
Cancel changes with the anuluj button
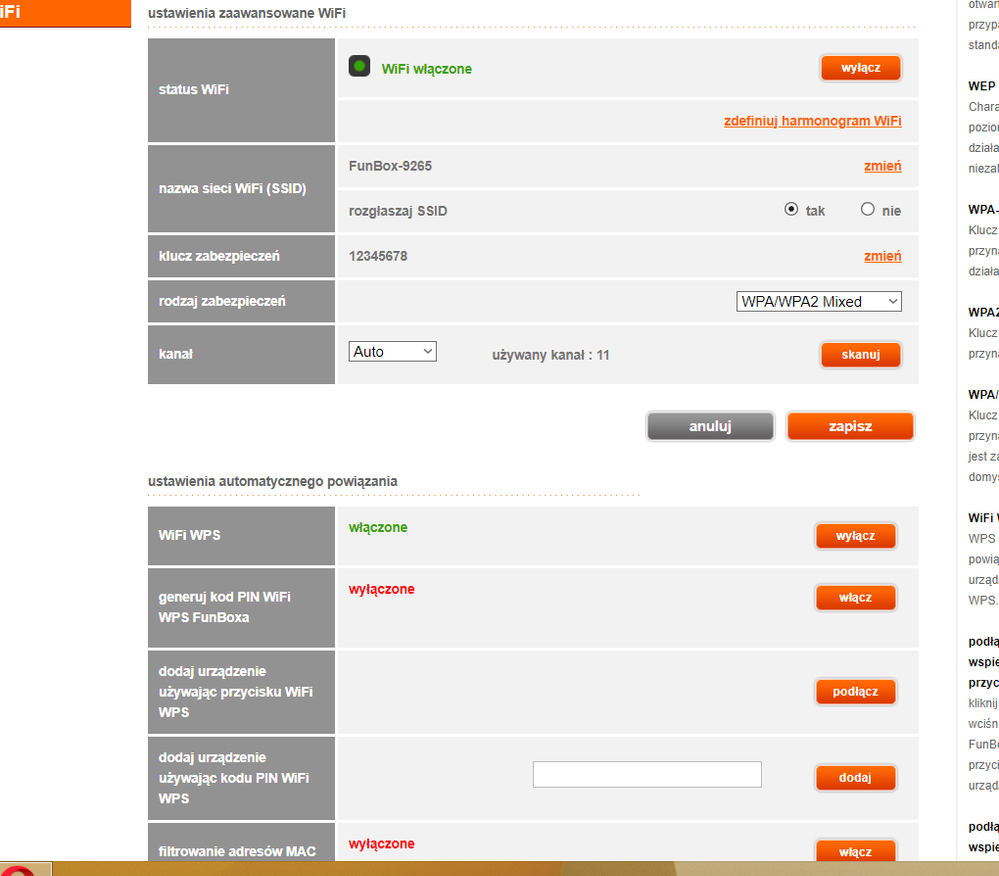(710, 426)
